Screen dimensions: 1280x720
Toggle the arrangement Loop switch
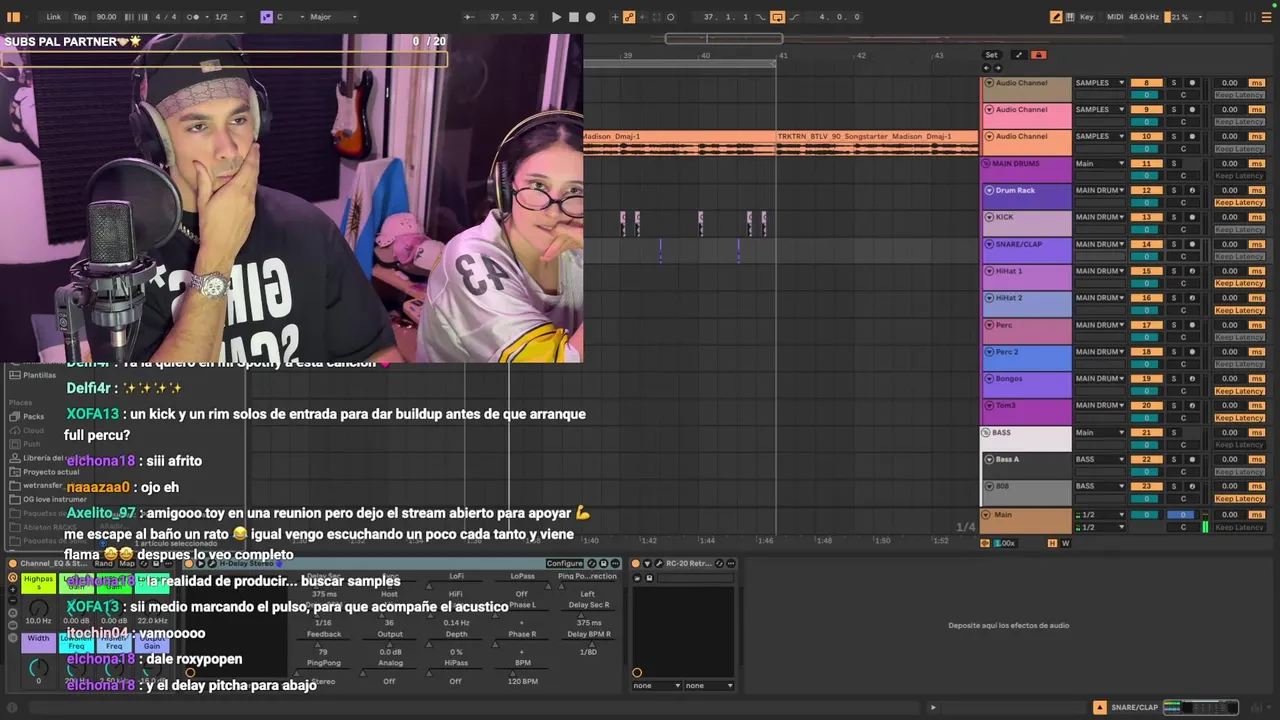point(777,17)
